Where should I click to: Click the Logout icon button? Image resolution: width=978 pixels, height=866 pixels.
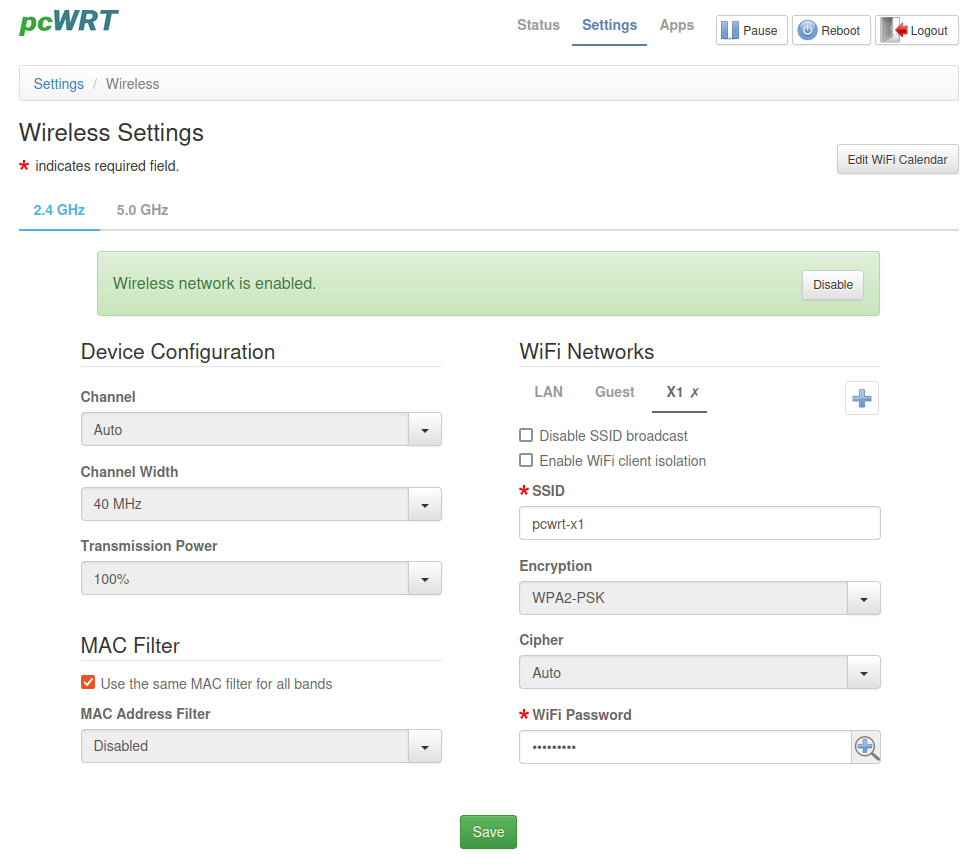[916, 30]
